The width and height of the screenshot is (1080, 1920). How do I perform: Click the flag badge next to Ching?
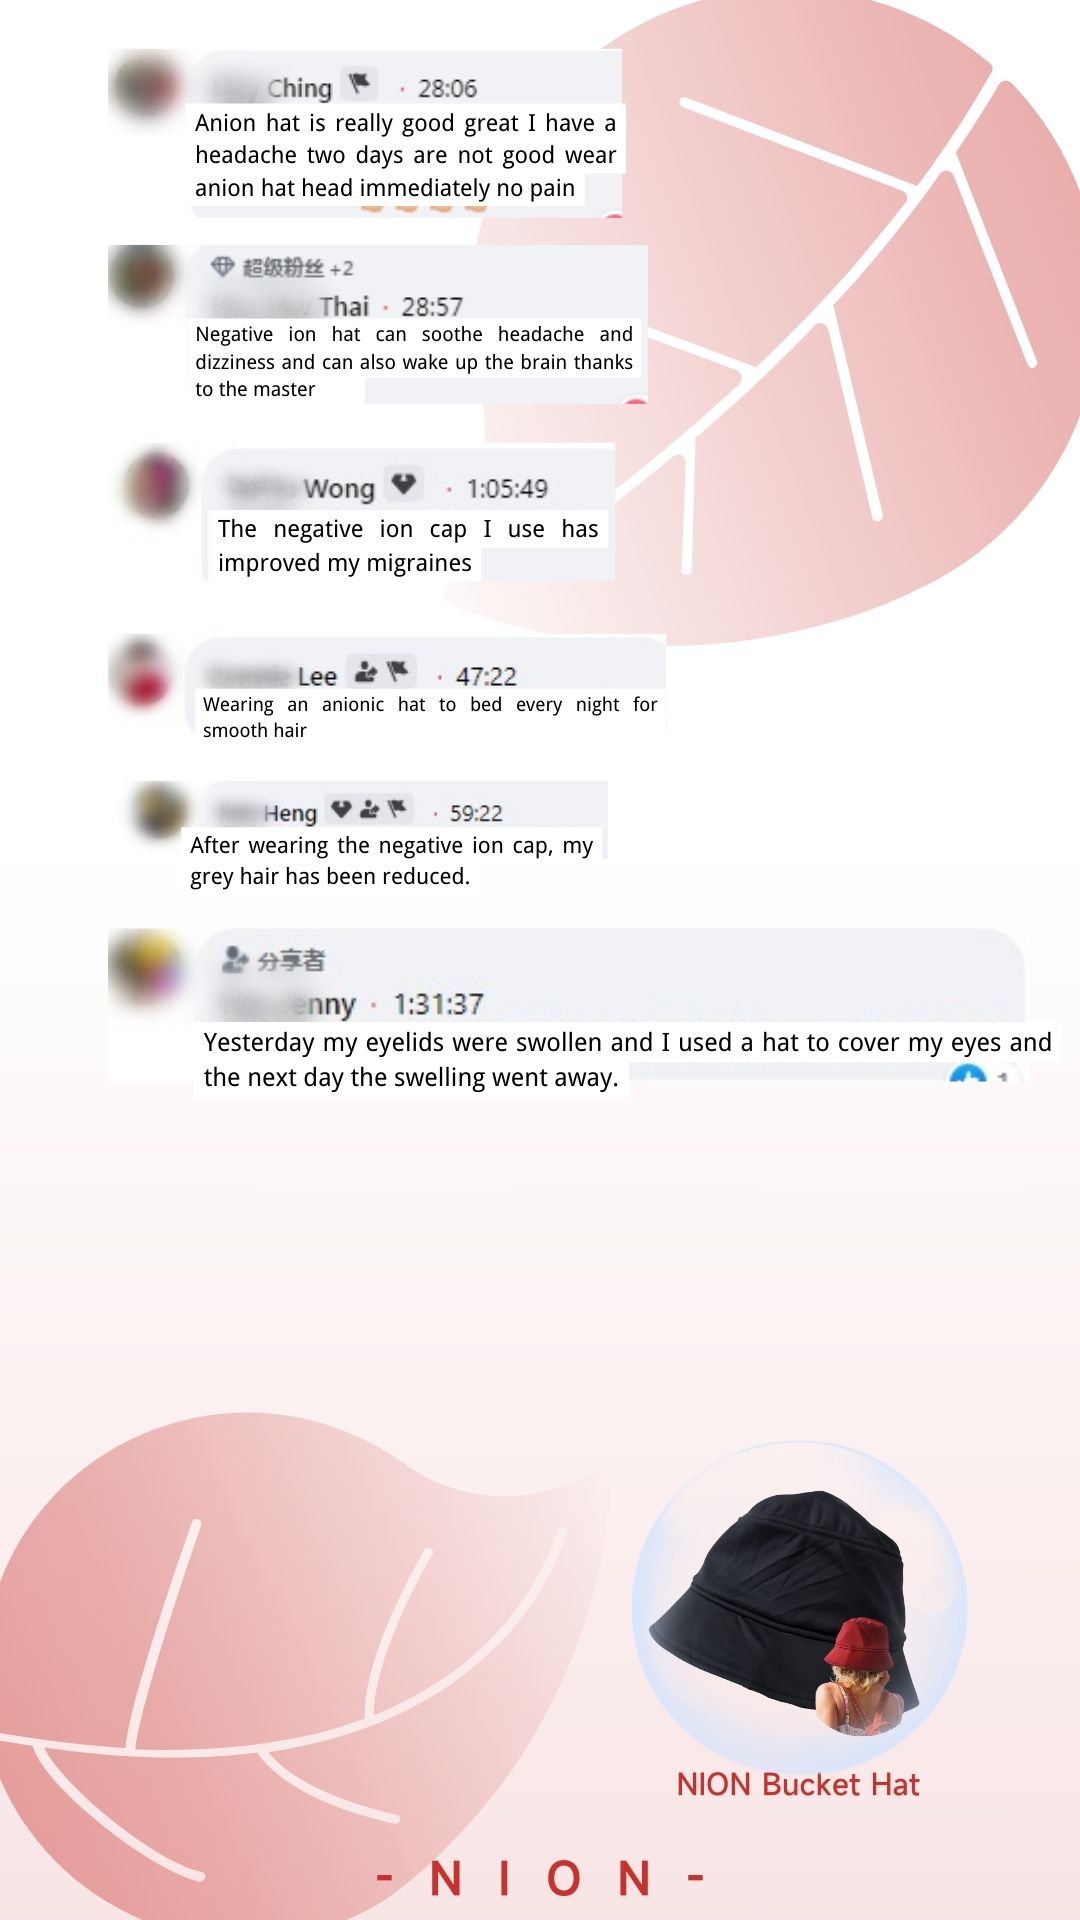[359, 84]
